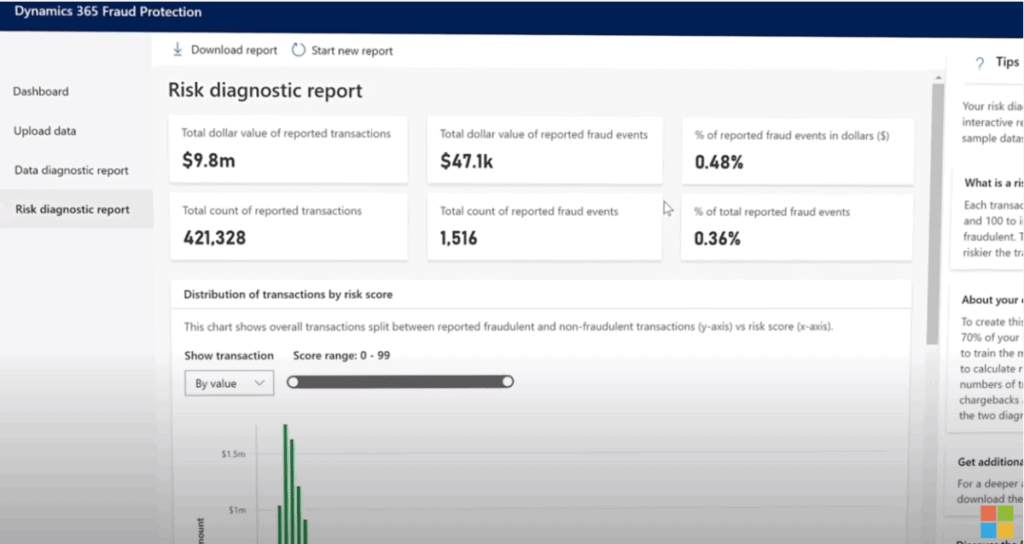Image resolution: width=1024 pixels, height=544 pixels.
Task: Click the left handle of score range slider
Action: pos(293,382)
